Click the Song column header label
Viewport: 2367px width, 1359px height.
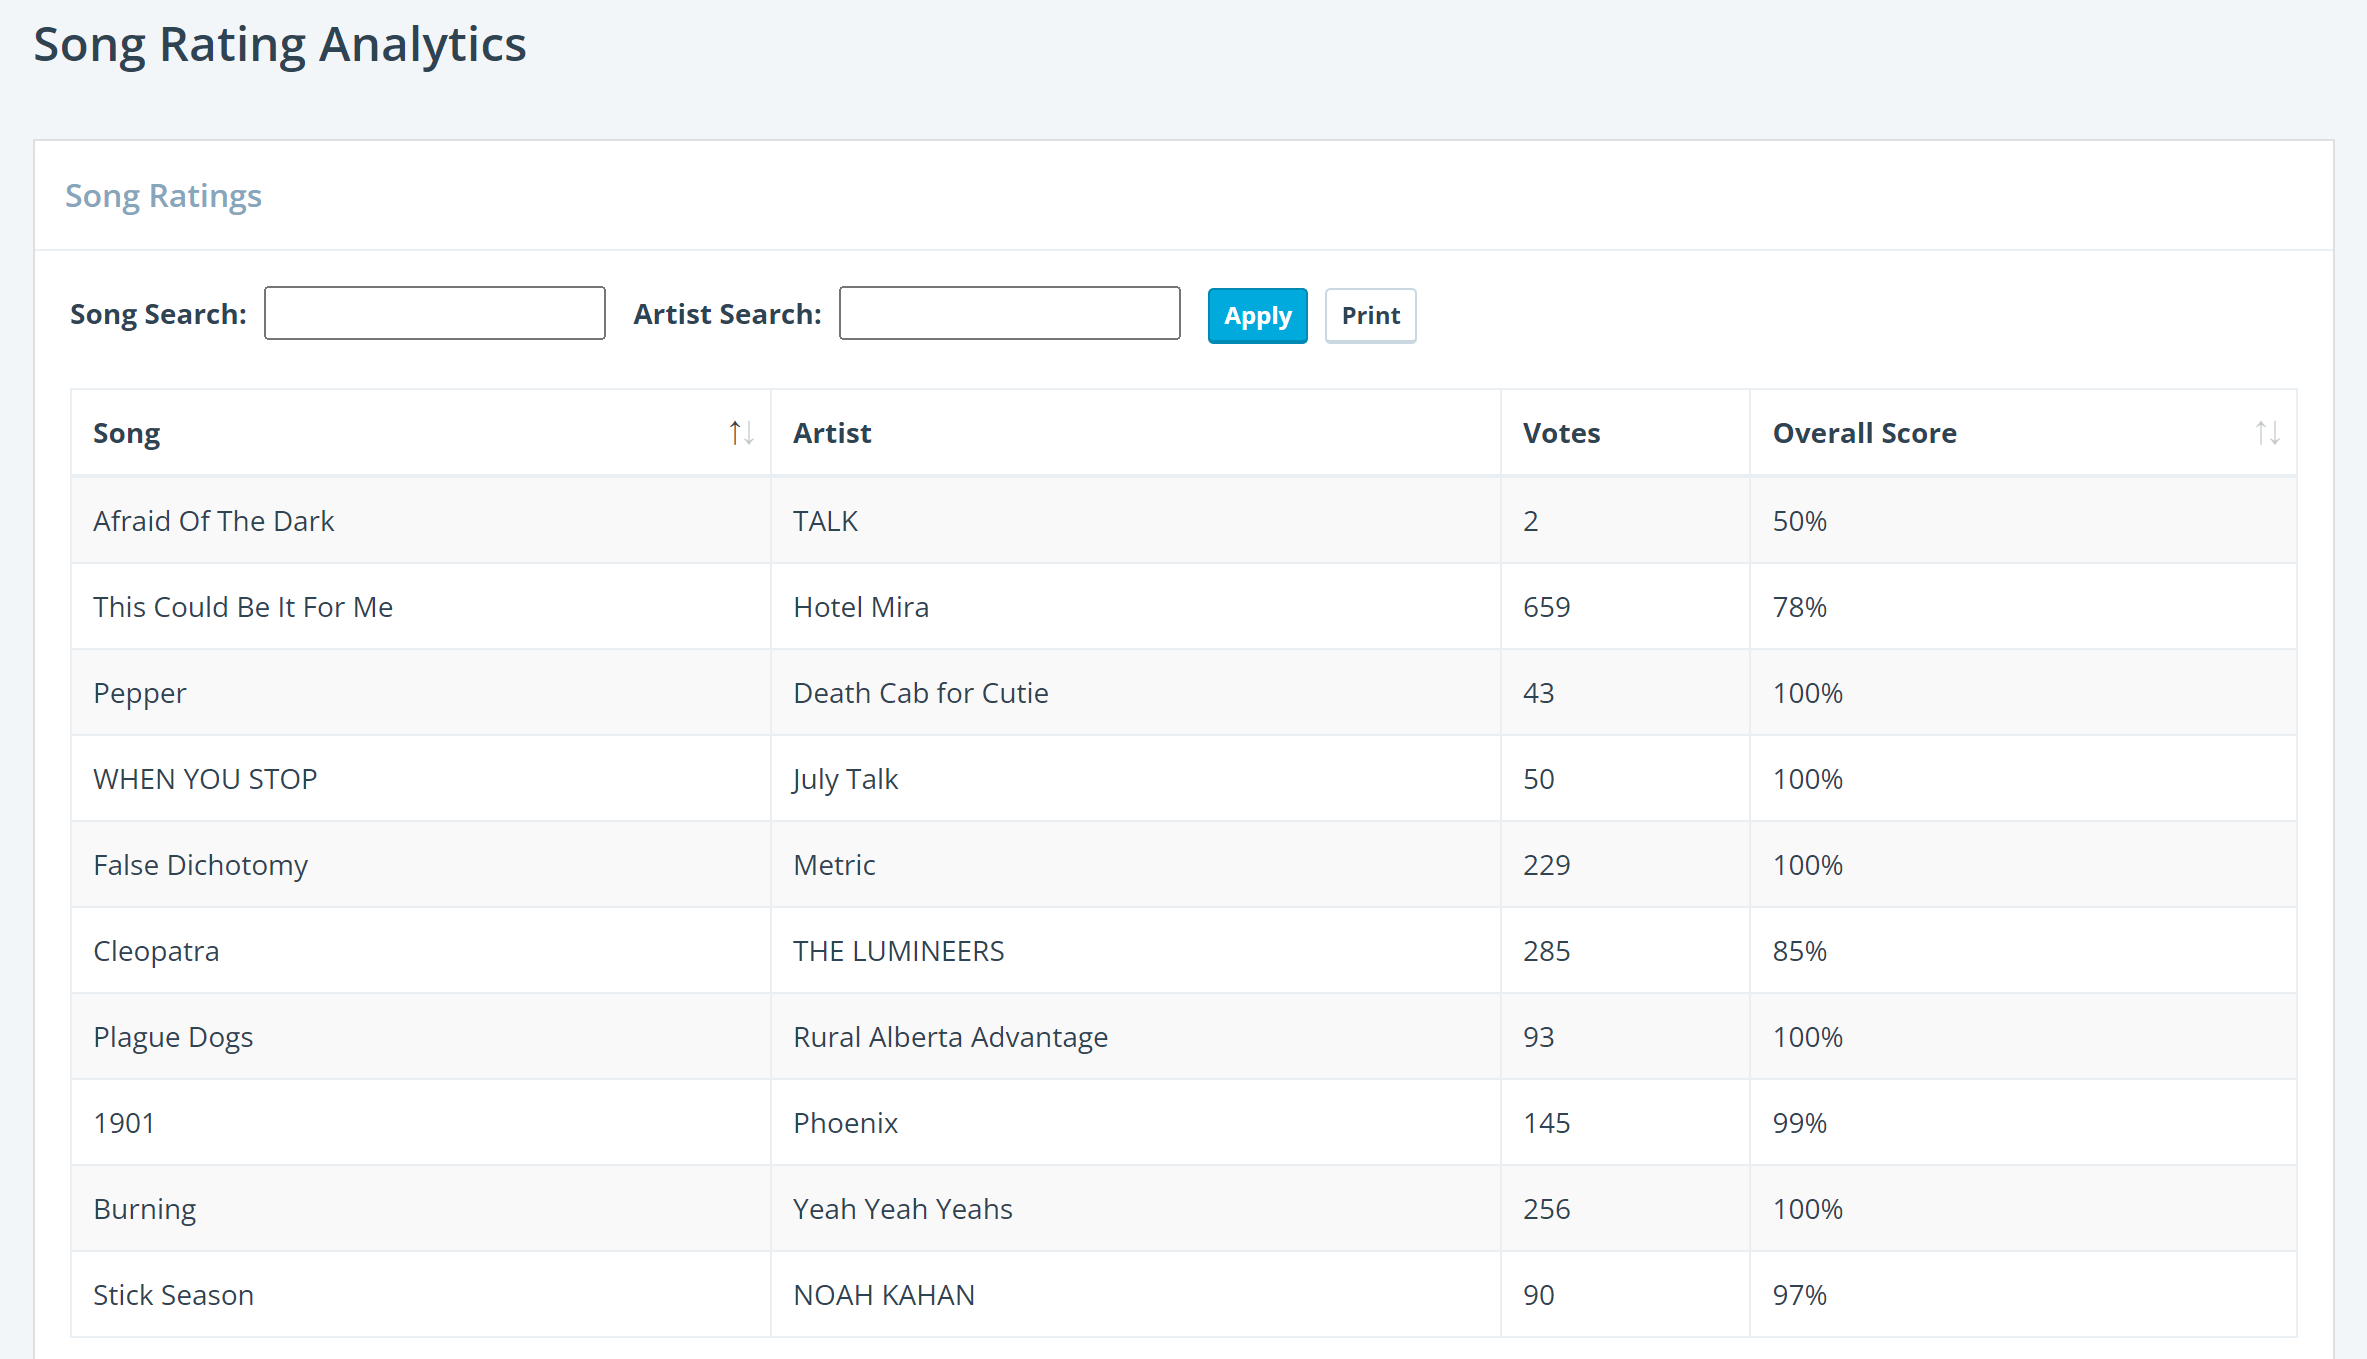[127, 433]
